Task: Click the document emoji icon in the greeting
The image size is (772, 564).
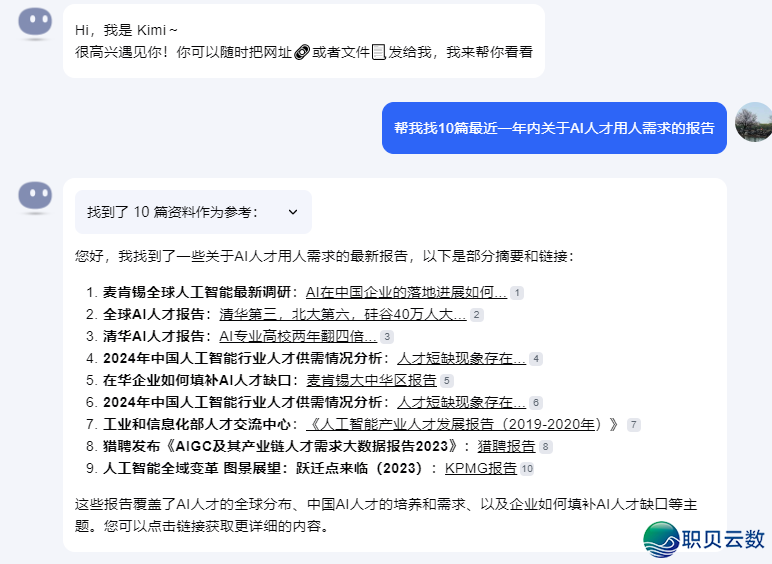Action: [x=379, y=52]
